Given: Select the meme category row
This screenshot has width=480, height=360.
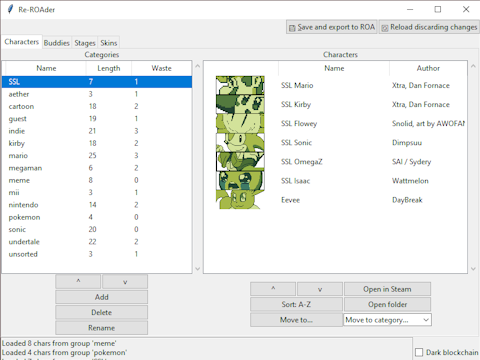Looking at the screenshot, I should click(x=97, y=180).
